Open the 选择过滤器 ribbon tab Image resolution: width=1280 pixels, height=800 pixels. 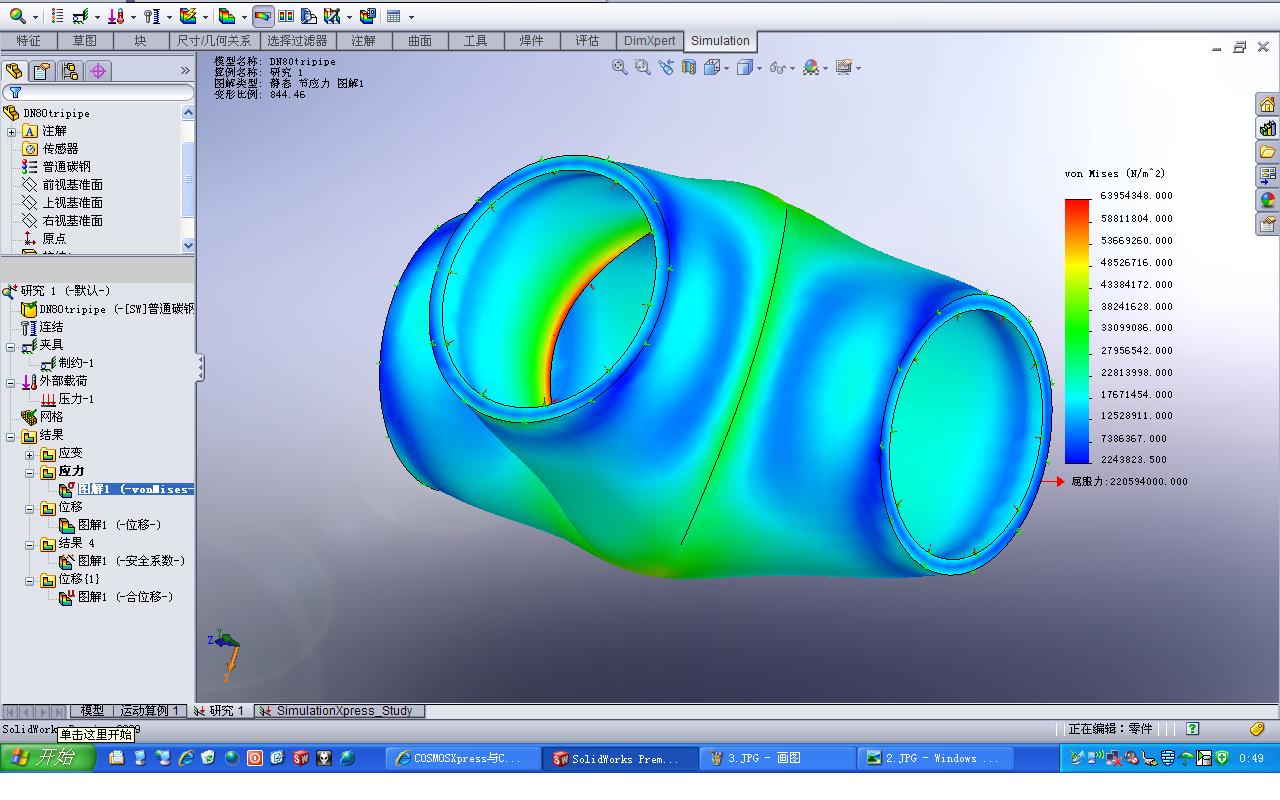[x=297, y=41]
